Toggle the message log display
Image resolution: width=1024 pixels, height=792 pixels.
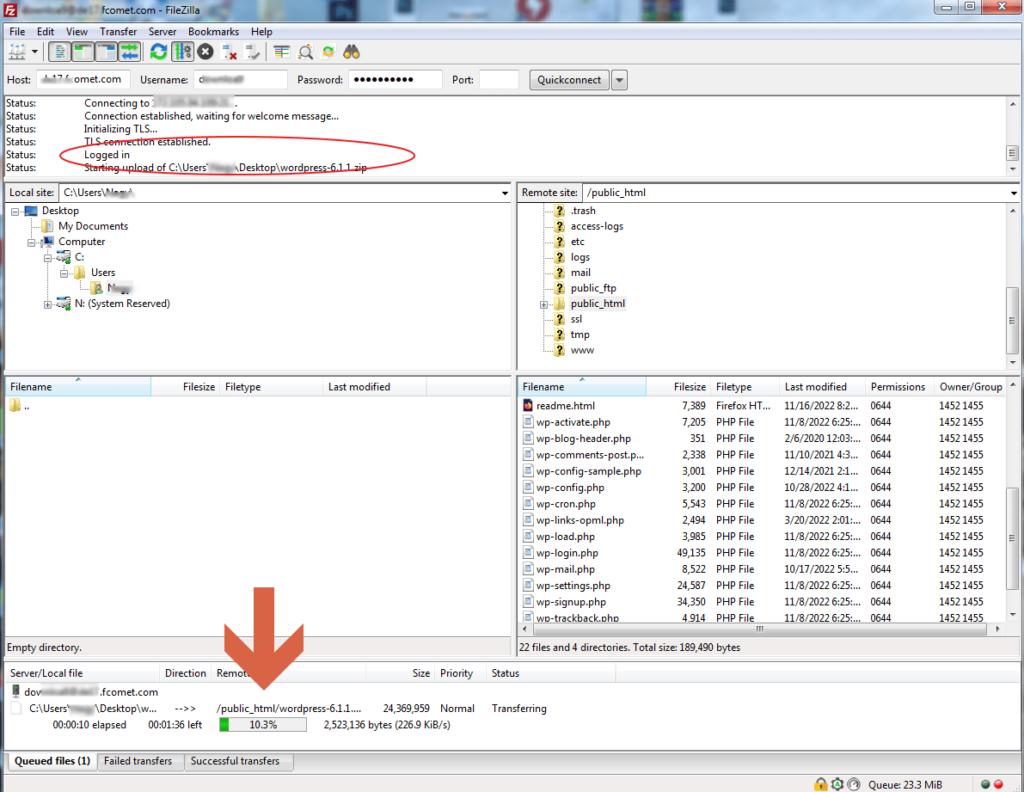[59, 52]
